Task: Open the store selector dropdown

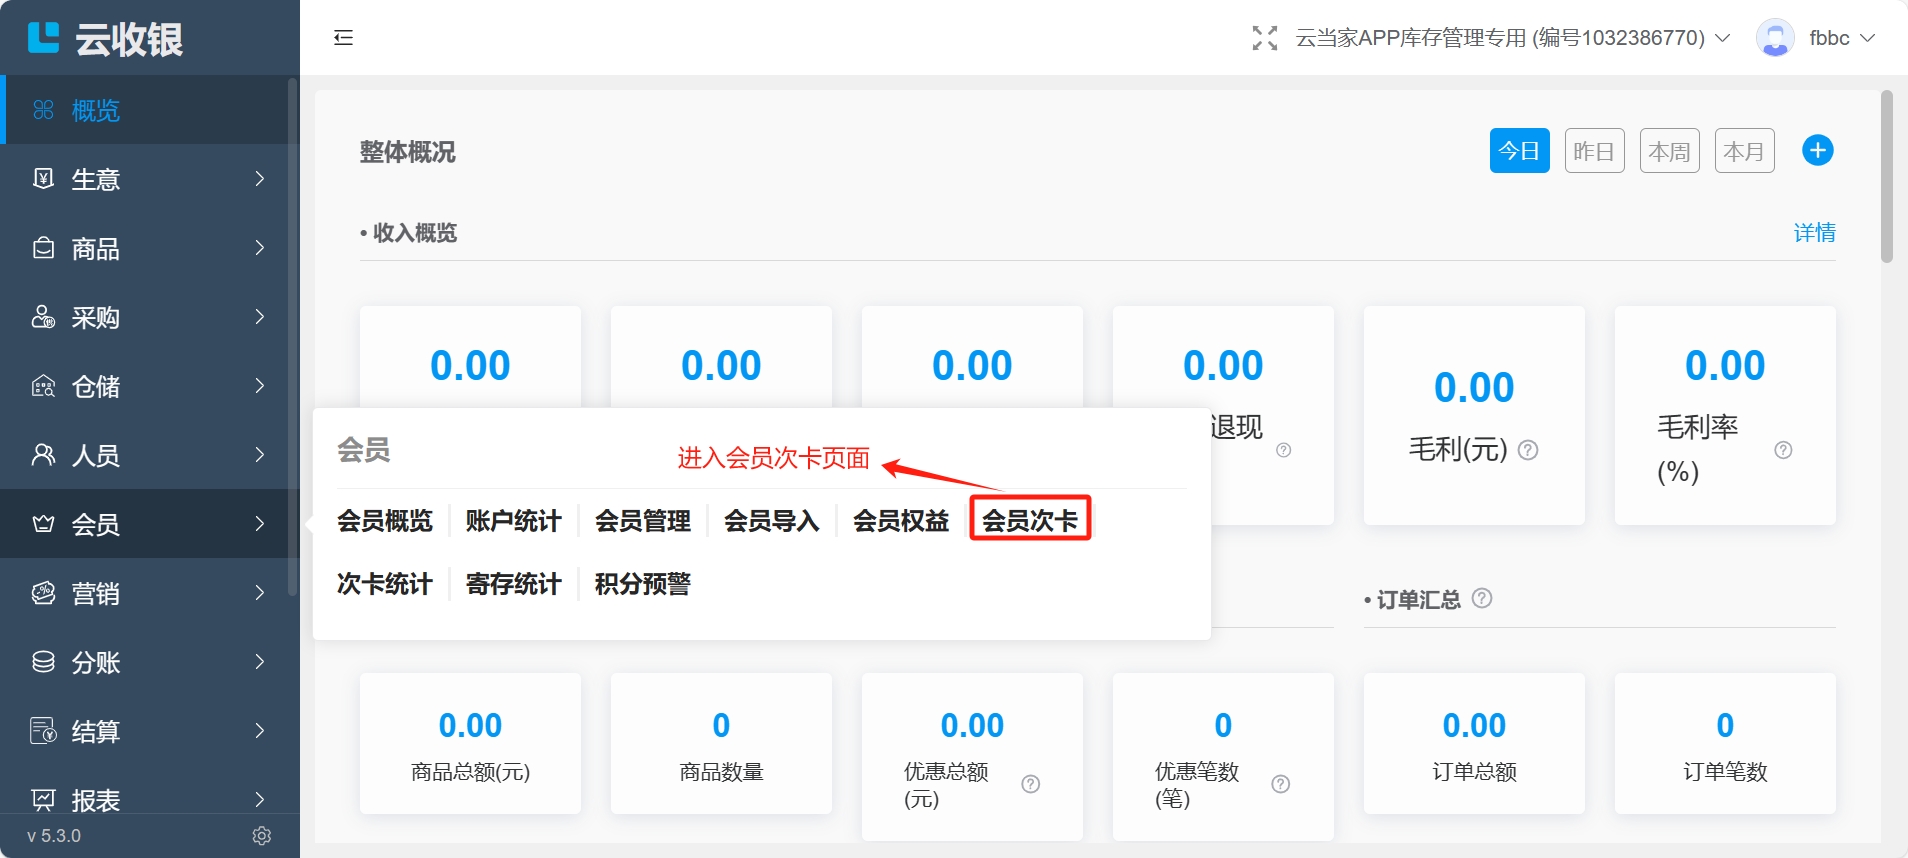Action: click(1511, 38)
